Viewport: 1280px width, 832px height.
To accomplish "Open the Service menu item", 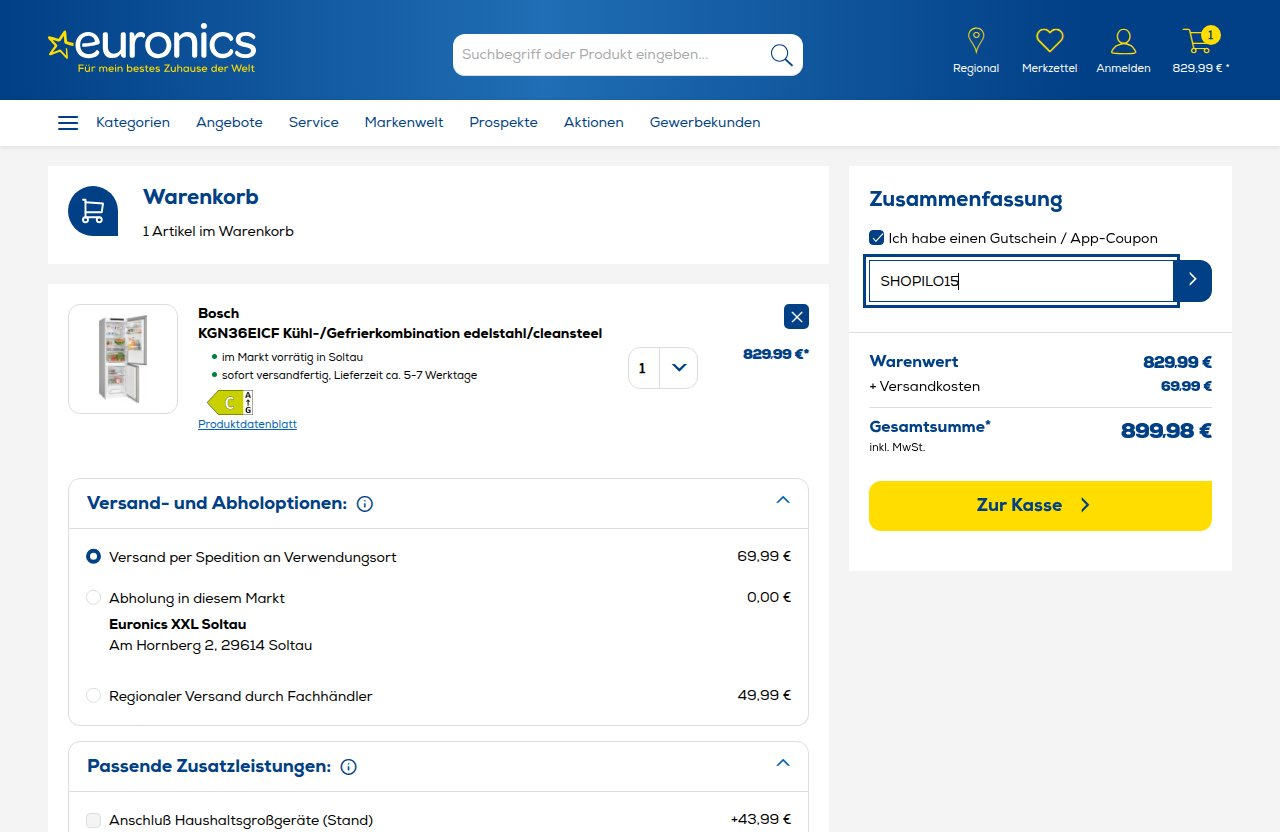I will click(314, 122).
